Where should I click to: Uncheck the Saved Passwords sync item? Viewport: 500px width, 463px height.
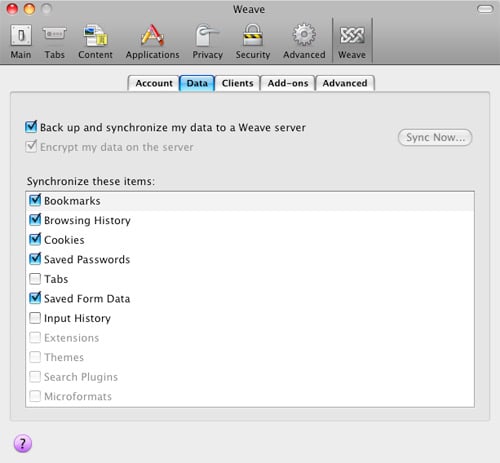click(x=35, y=259)
